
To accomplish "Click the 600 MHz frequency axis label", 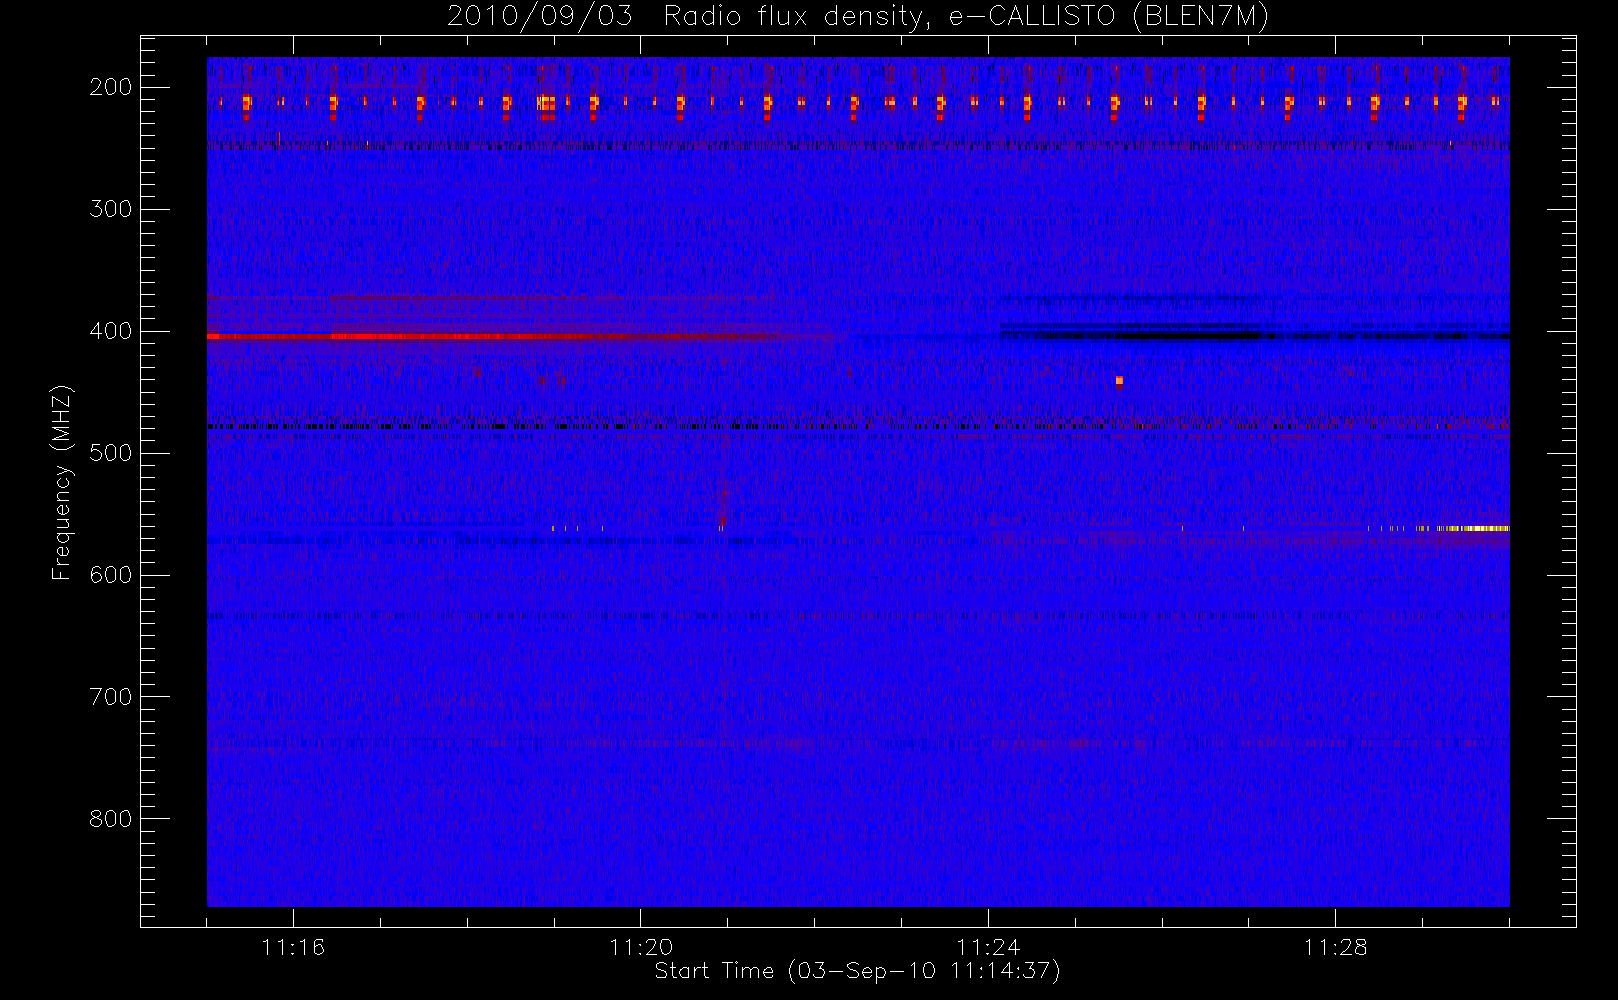I will [x=110, y=575].
